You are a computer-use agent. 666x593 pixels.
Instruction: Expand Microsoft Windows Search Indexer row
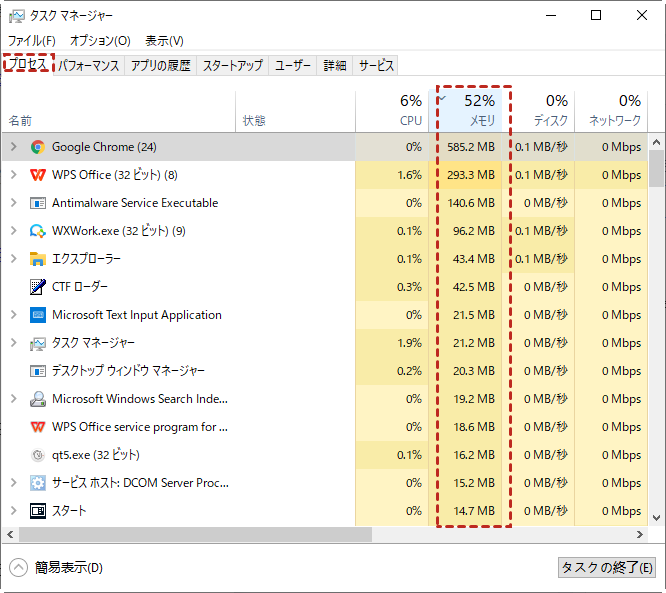14,399
